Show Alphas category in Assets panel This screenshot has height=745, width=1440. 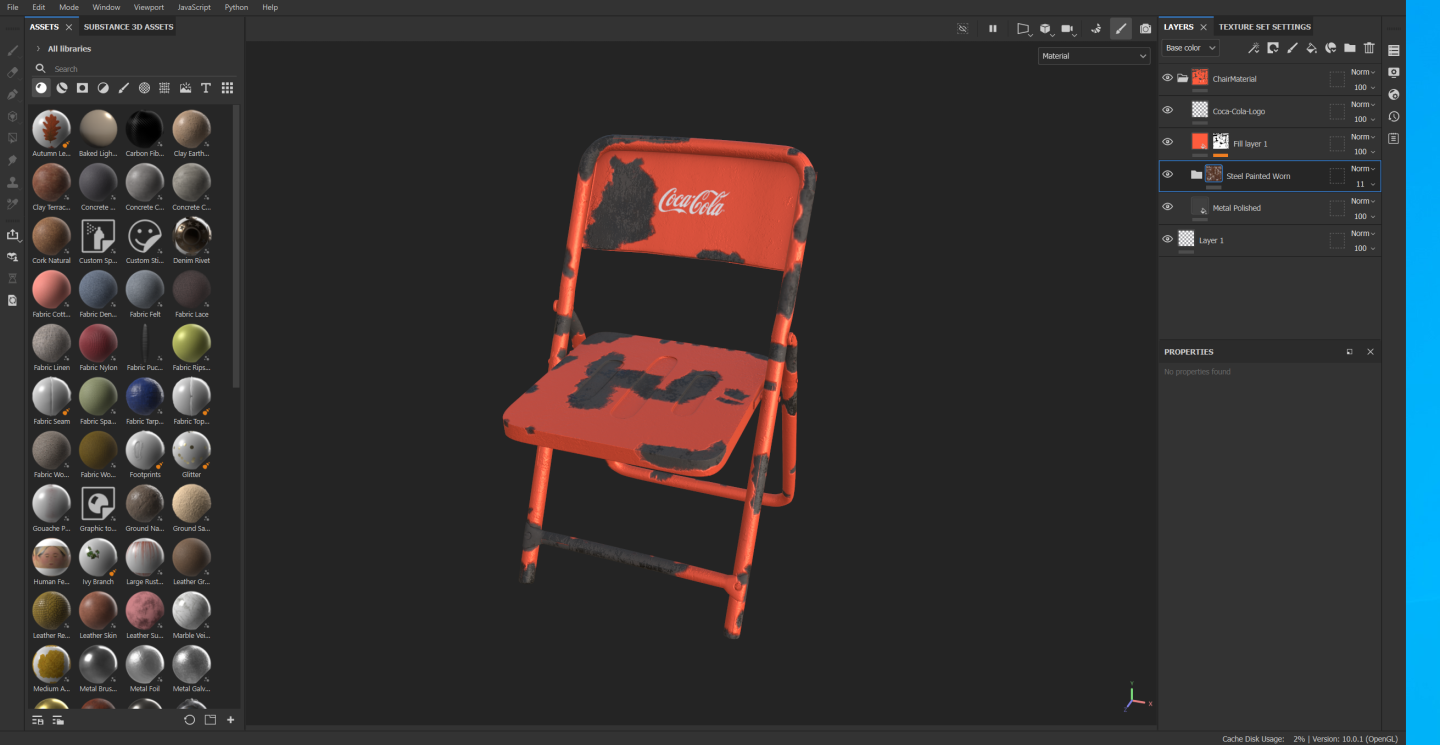[144, 88]
